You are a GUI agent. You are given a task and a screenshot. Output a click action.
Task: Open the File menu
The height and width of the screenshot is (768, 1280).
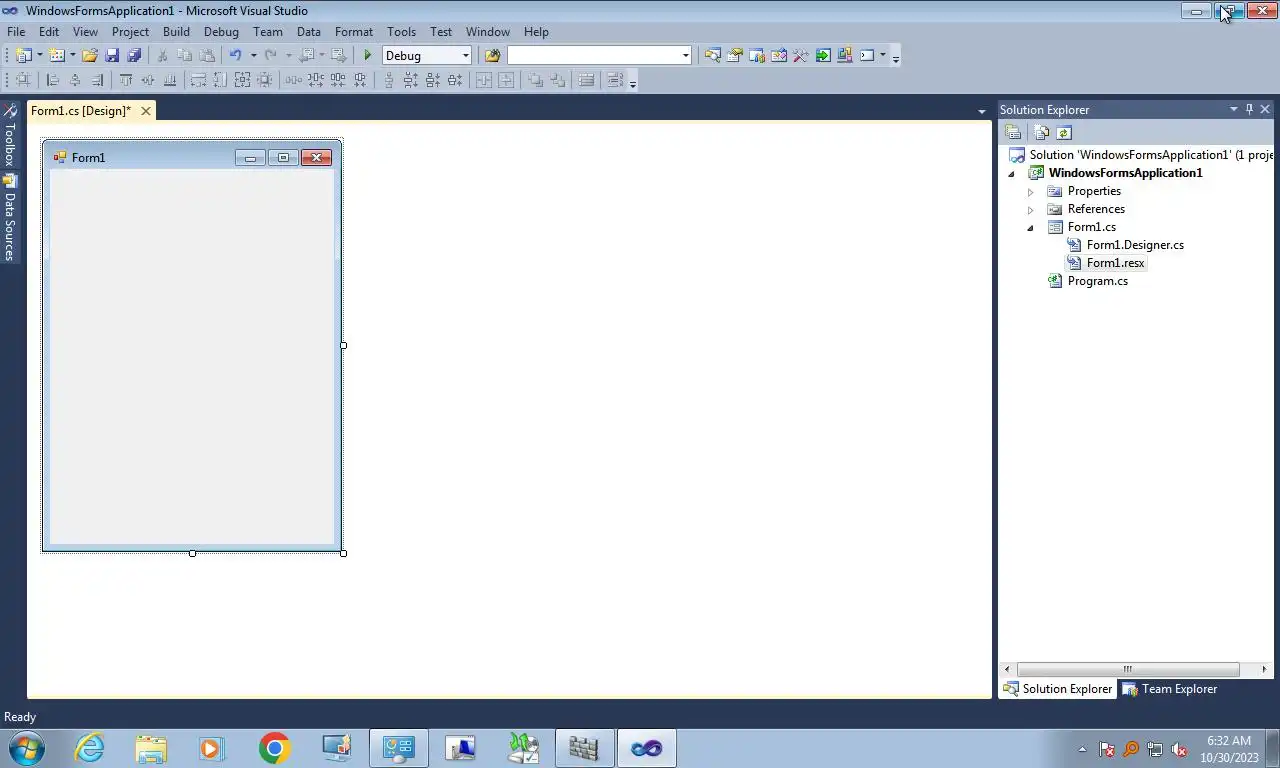tap(16, 31)
